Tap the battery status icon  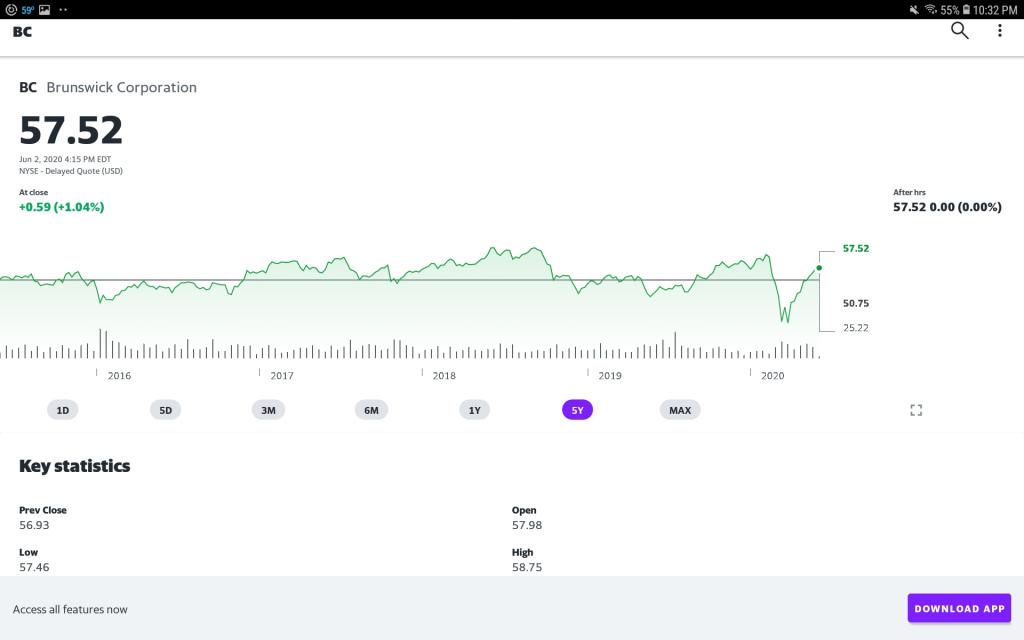click(x=966, y=10)
